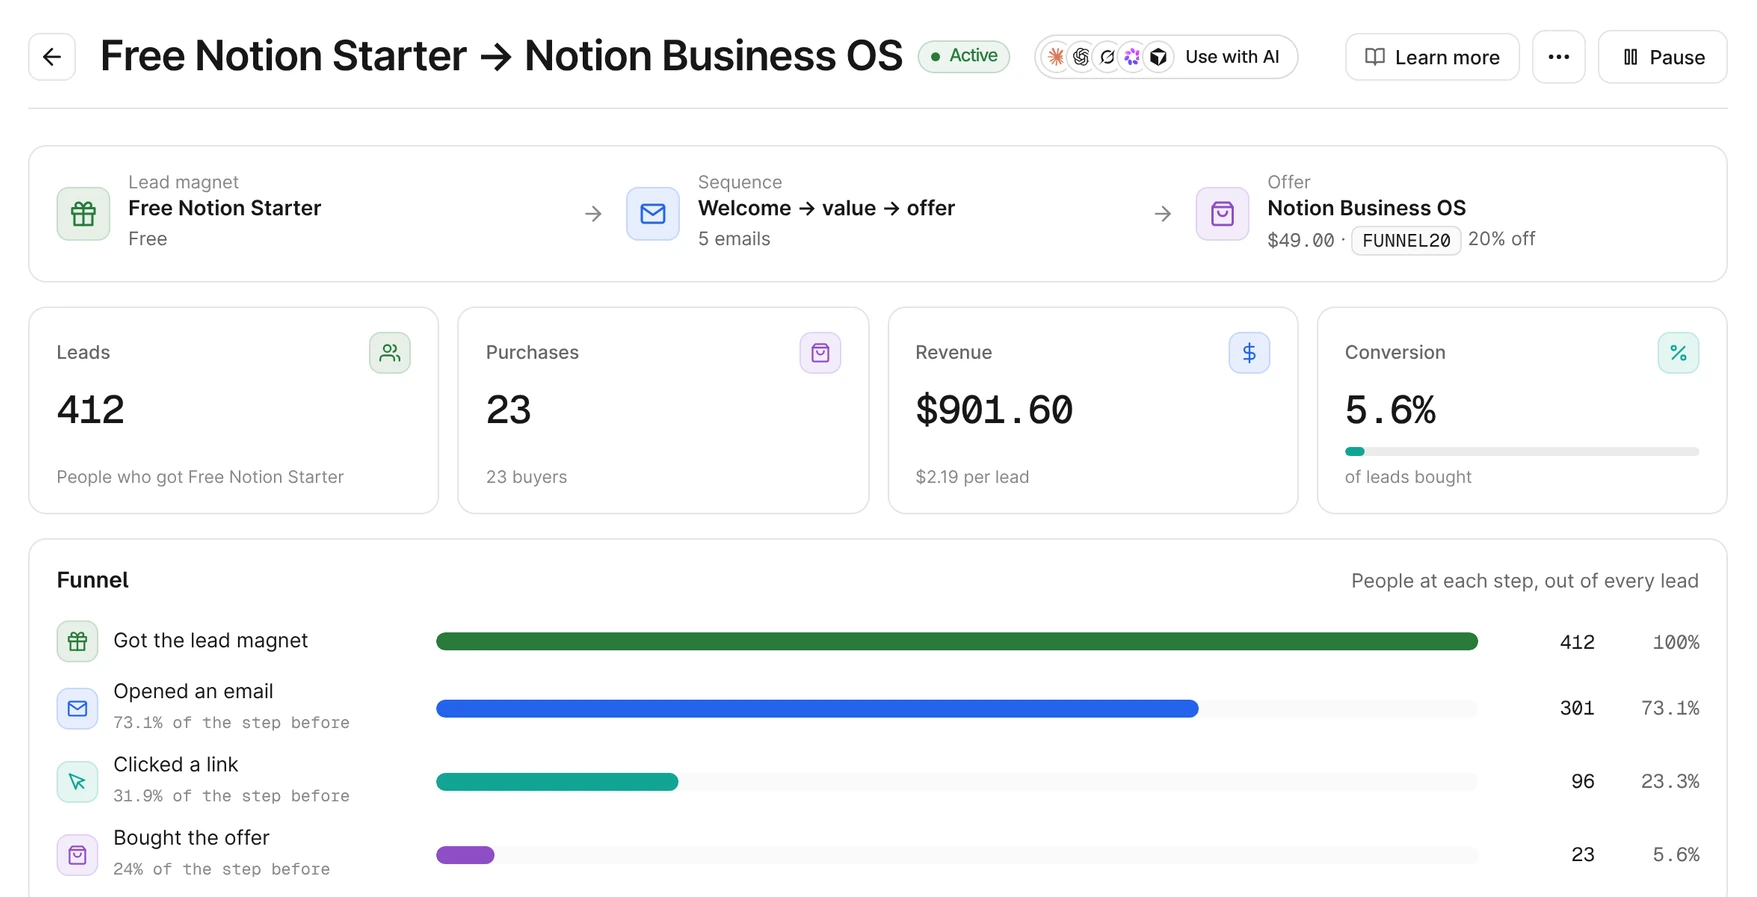Click the green gift Lead magnet icon
This screenshot has height=897, width=1757.
pyautogui.click(x=83, y=213)
